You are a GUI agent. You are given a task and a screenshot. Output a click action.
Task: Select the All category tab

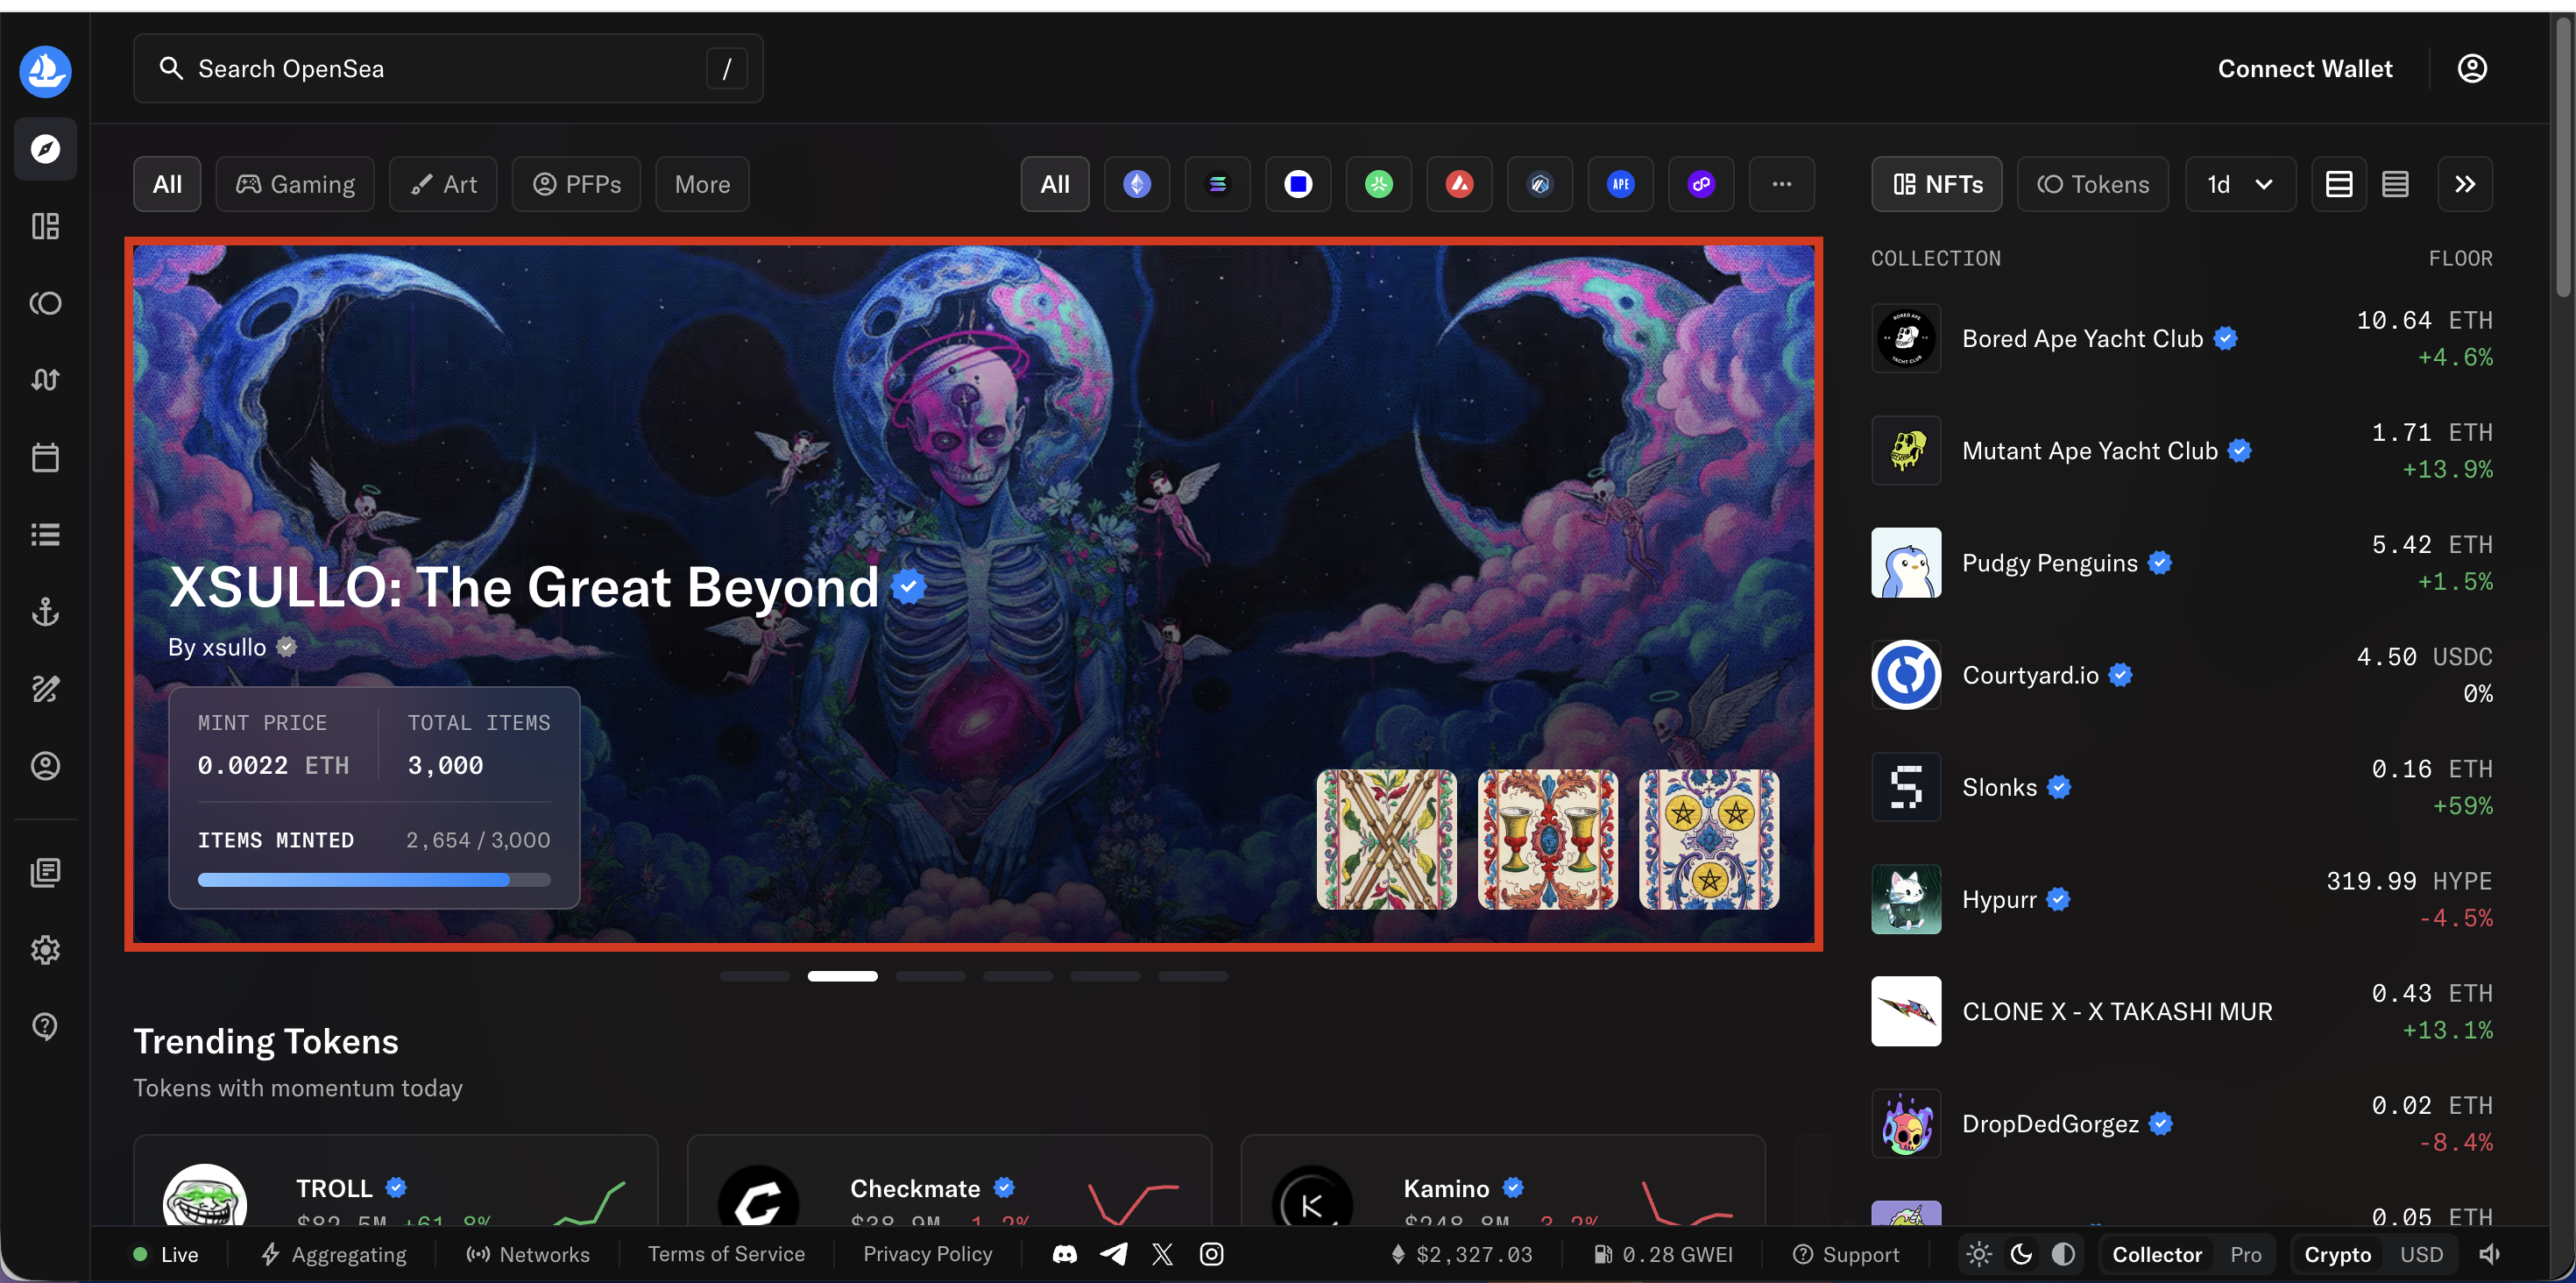(167, 184)
